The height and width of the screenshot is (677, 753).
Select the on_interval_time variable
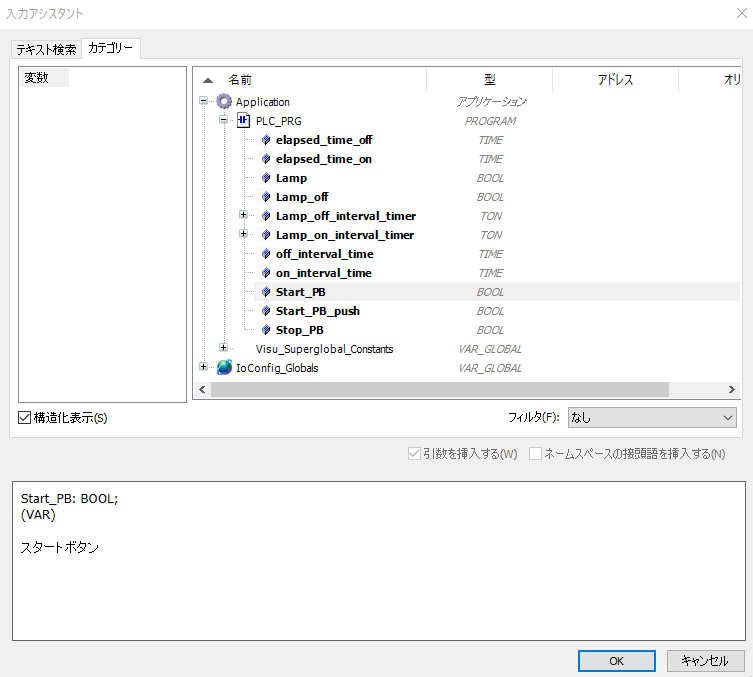pyautogui.click(x=324, y=273)
